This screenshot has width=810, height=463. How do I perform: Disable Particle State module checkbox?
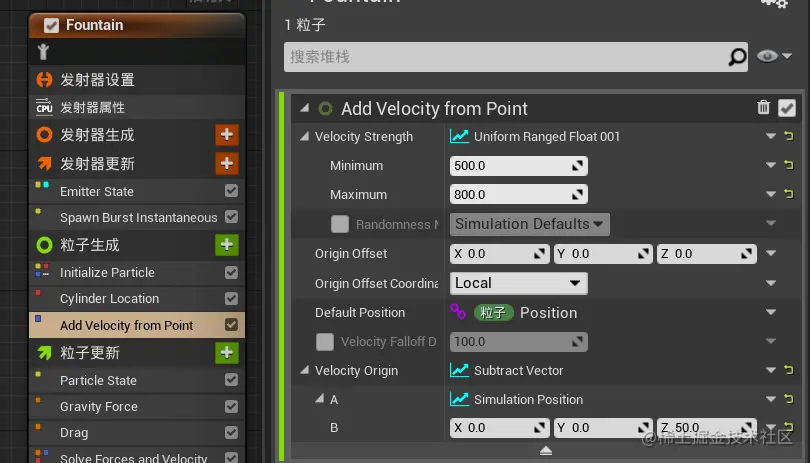[231, 380]
